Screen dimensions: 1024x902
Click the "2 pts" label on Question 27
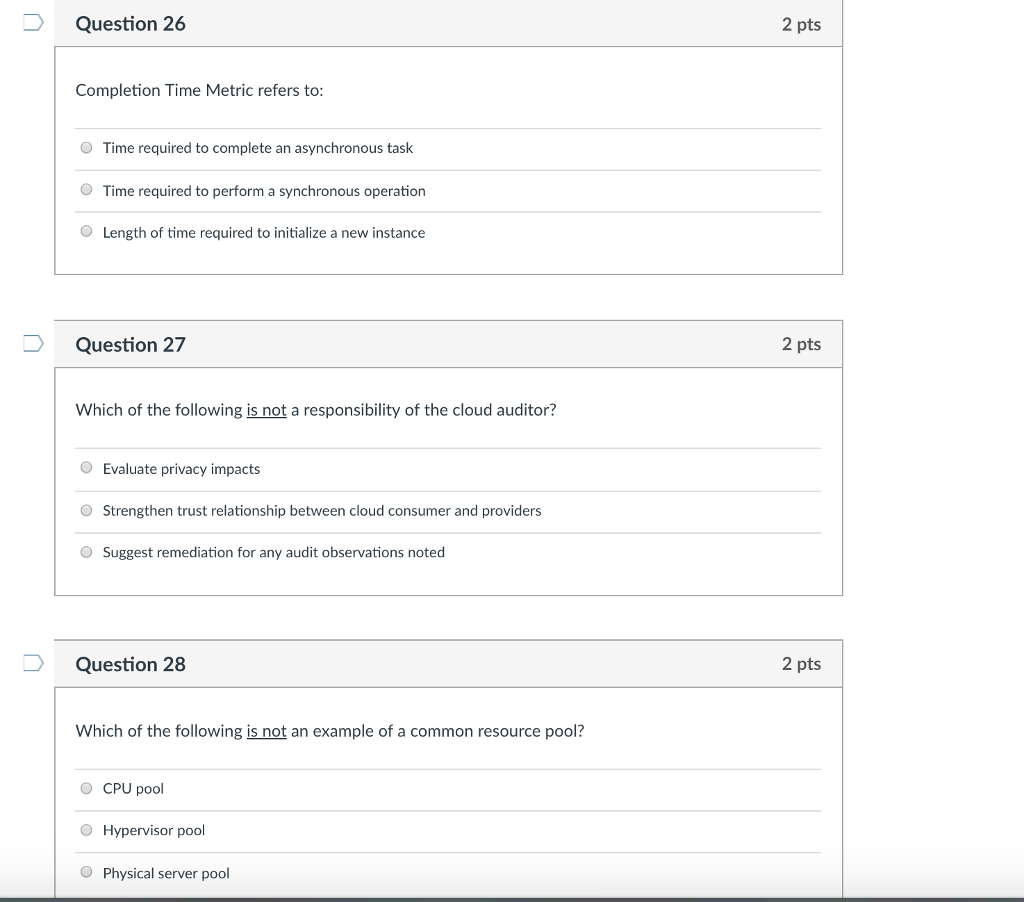point(801,344)
